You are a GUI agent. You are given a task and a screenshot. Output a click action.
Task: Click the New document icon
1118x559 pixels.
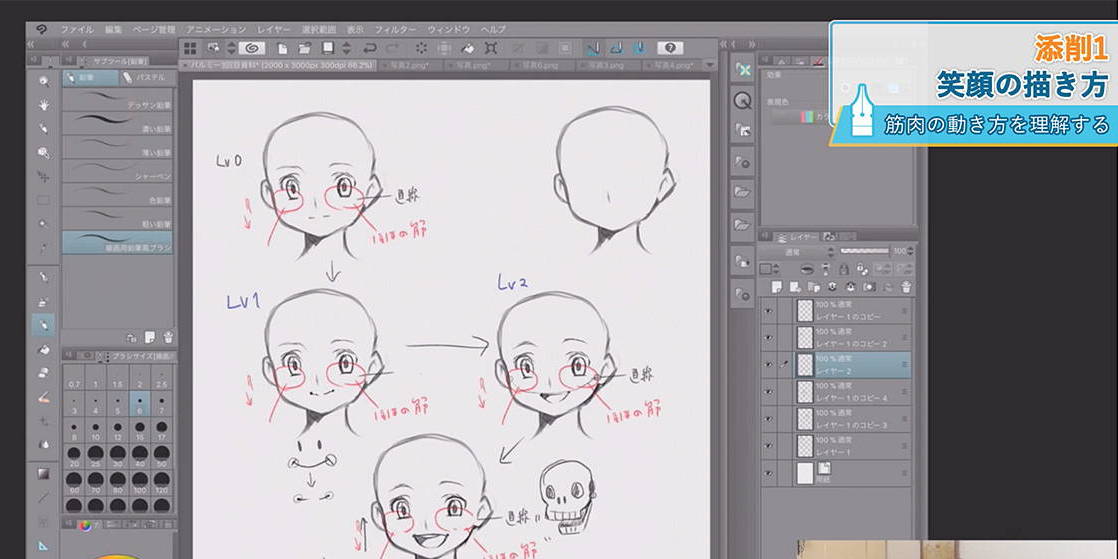(x=282, y=48)
